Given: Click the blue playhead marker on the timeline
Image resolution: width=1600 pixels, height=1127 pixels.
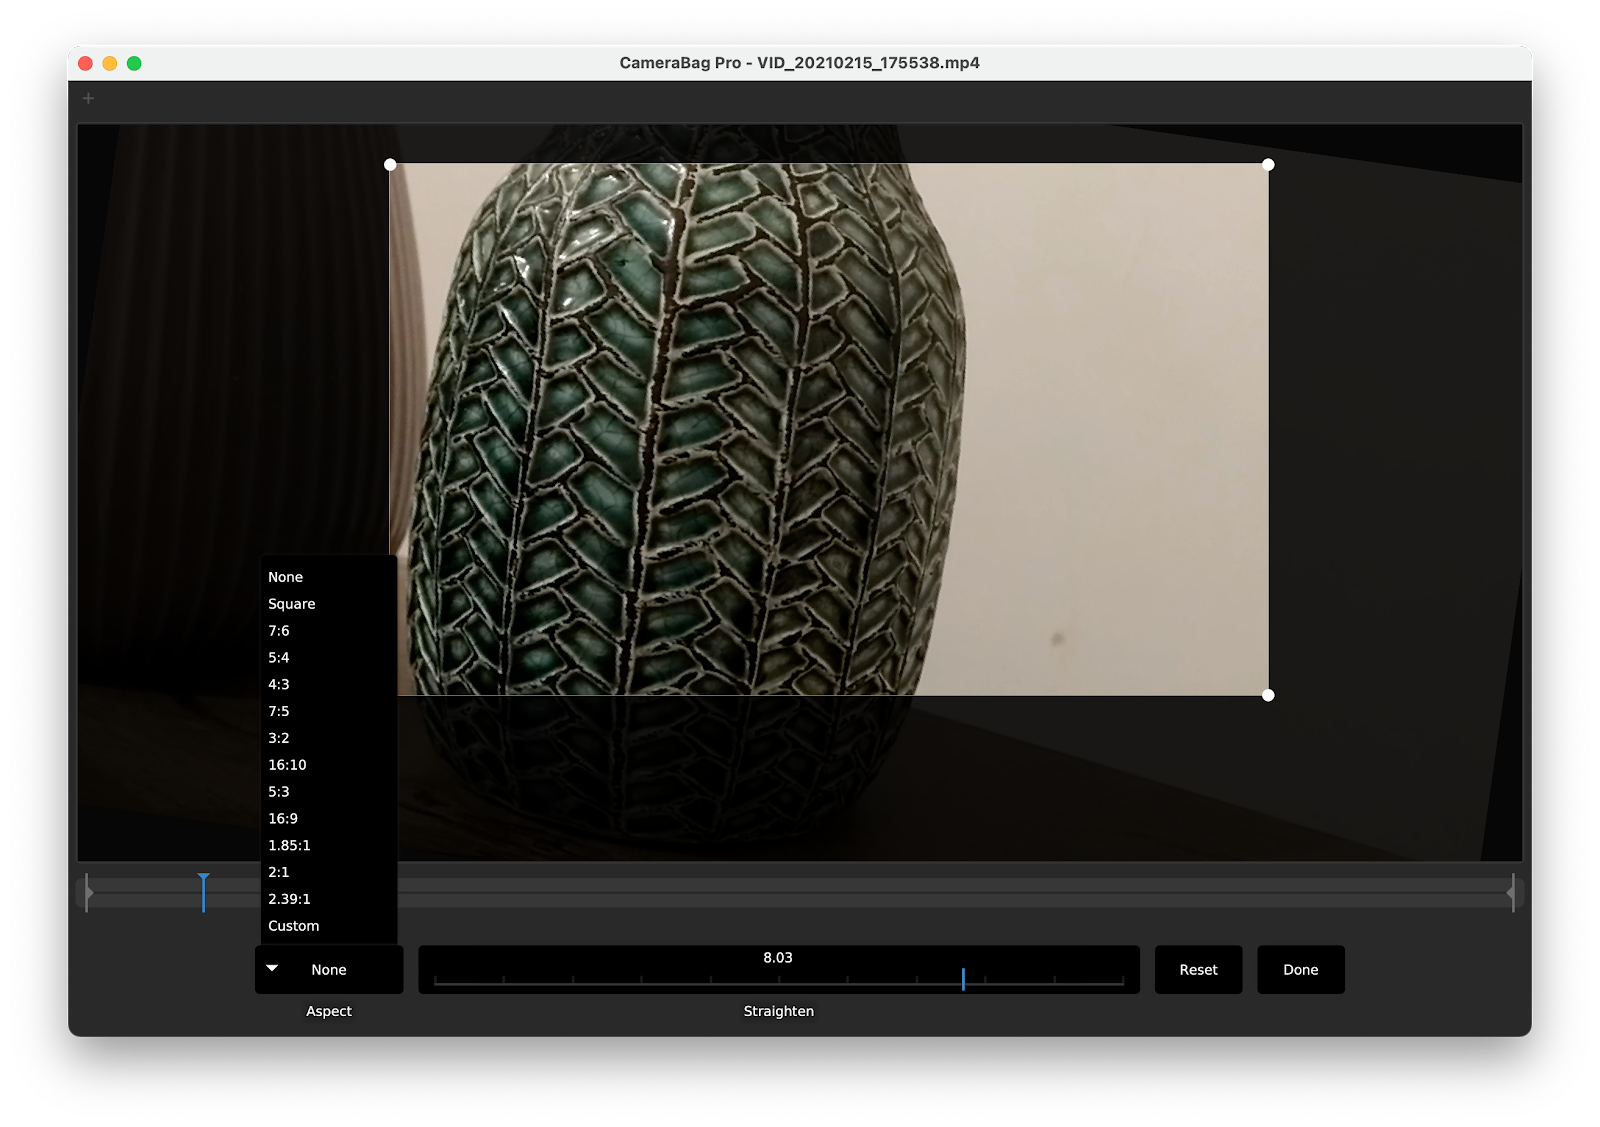Looking at the screenshot, I should coord(203,893).
